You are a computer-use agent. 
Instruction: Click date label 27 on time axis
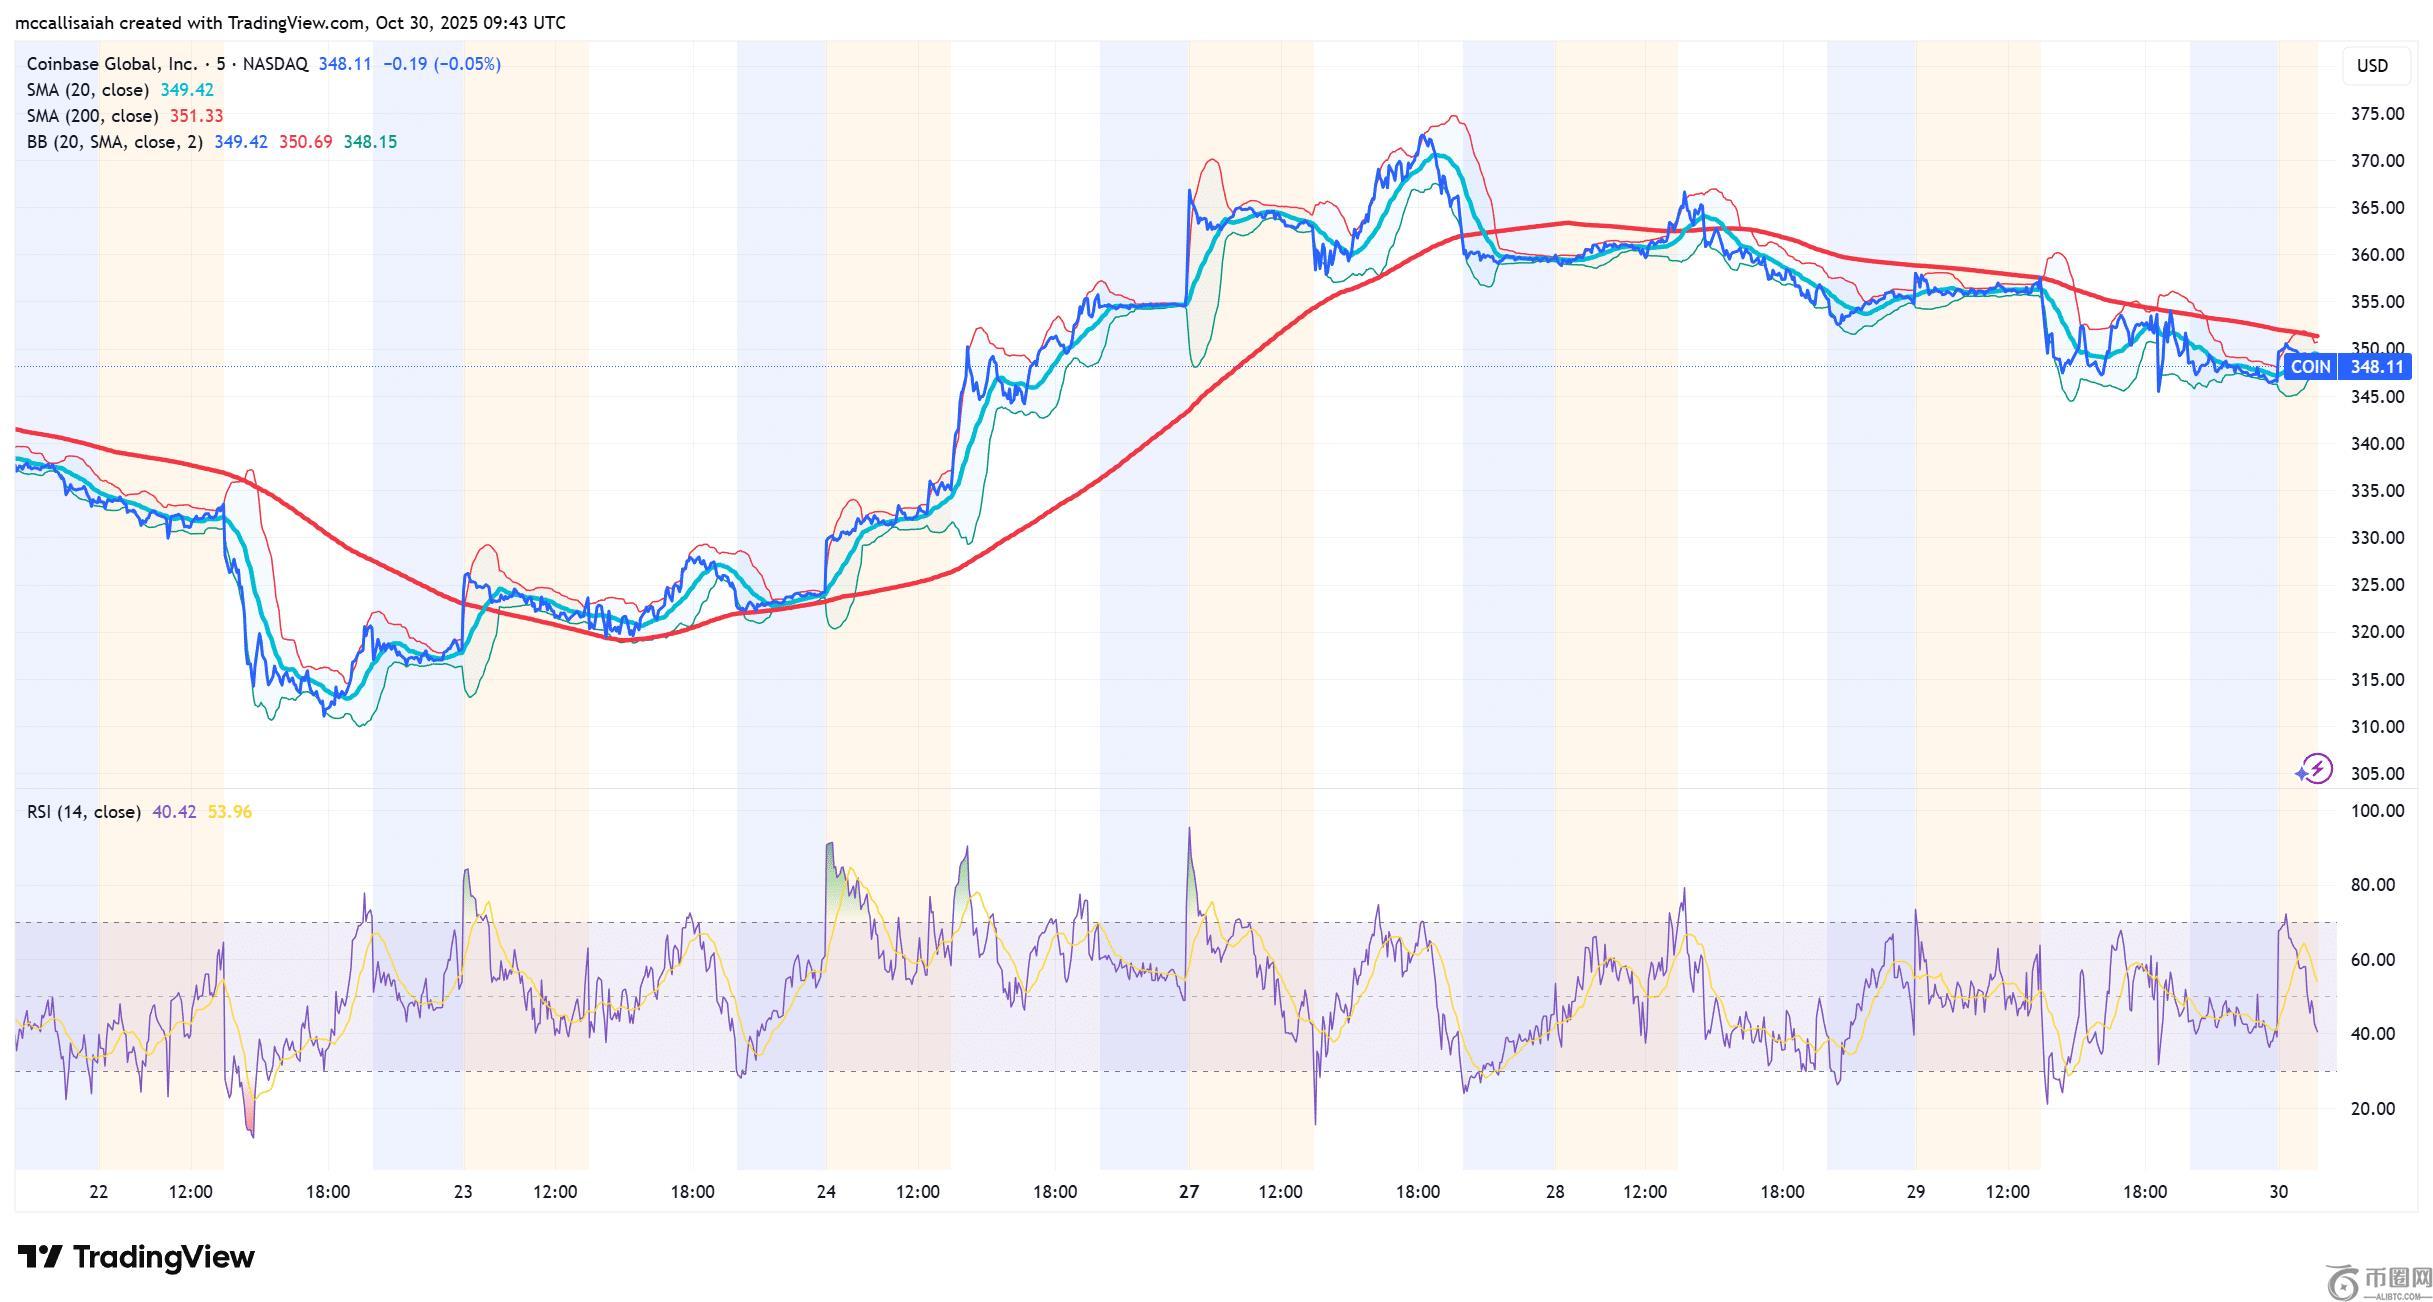1188,1192
